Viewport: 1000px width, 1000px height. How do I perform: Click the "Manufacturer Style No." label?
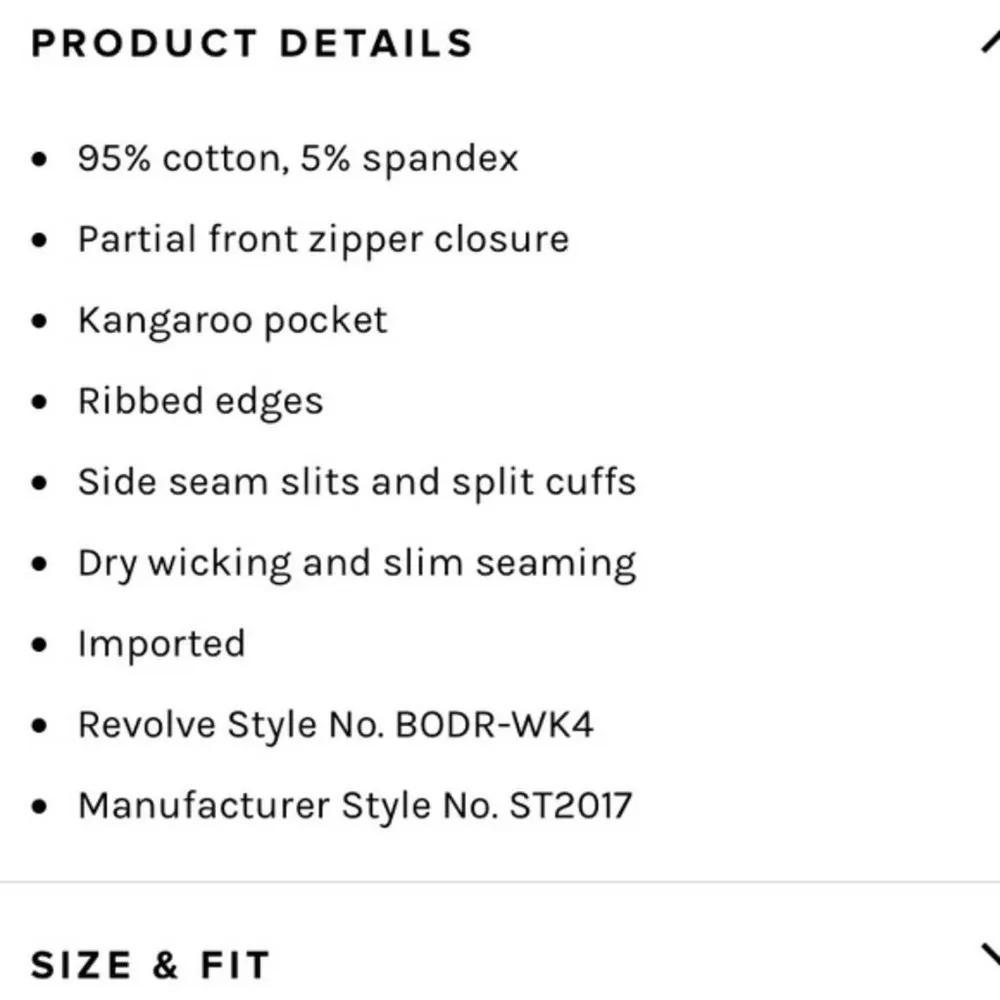pyautogui.click(x=287, y=805)
